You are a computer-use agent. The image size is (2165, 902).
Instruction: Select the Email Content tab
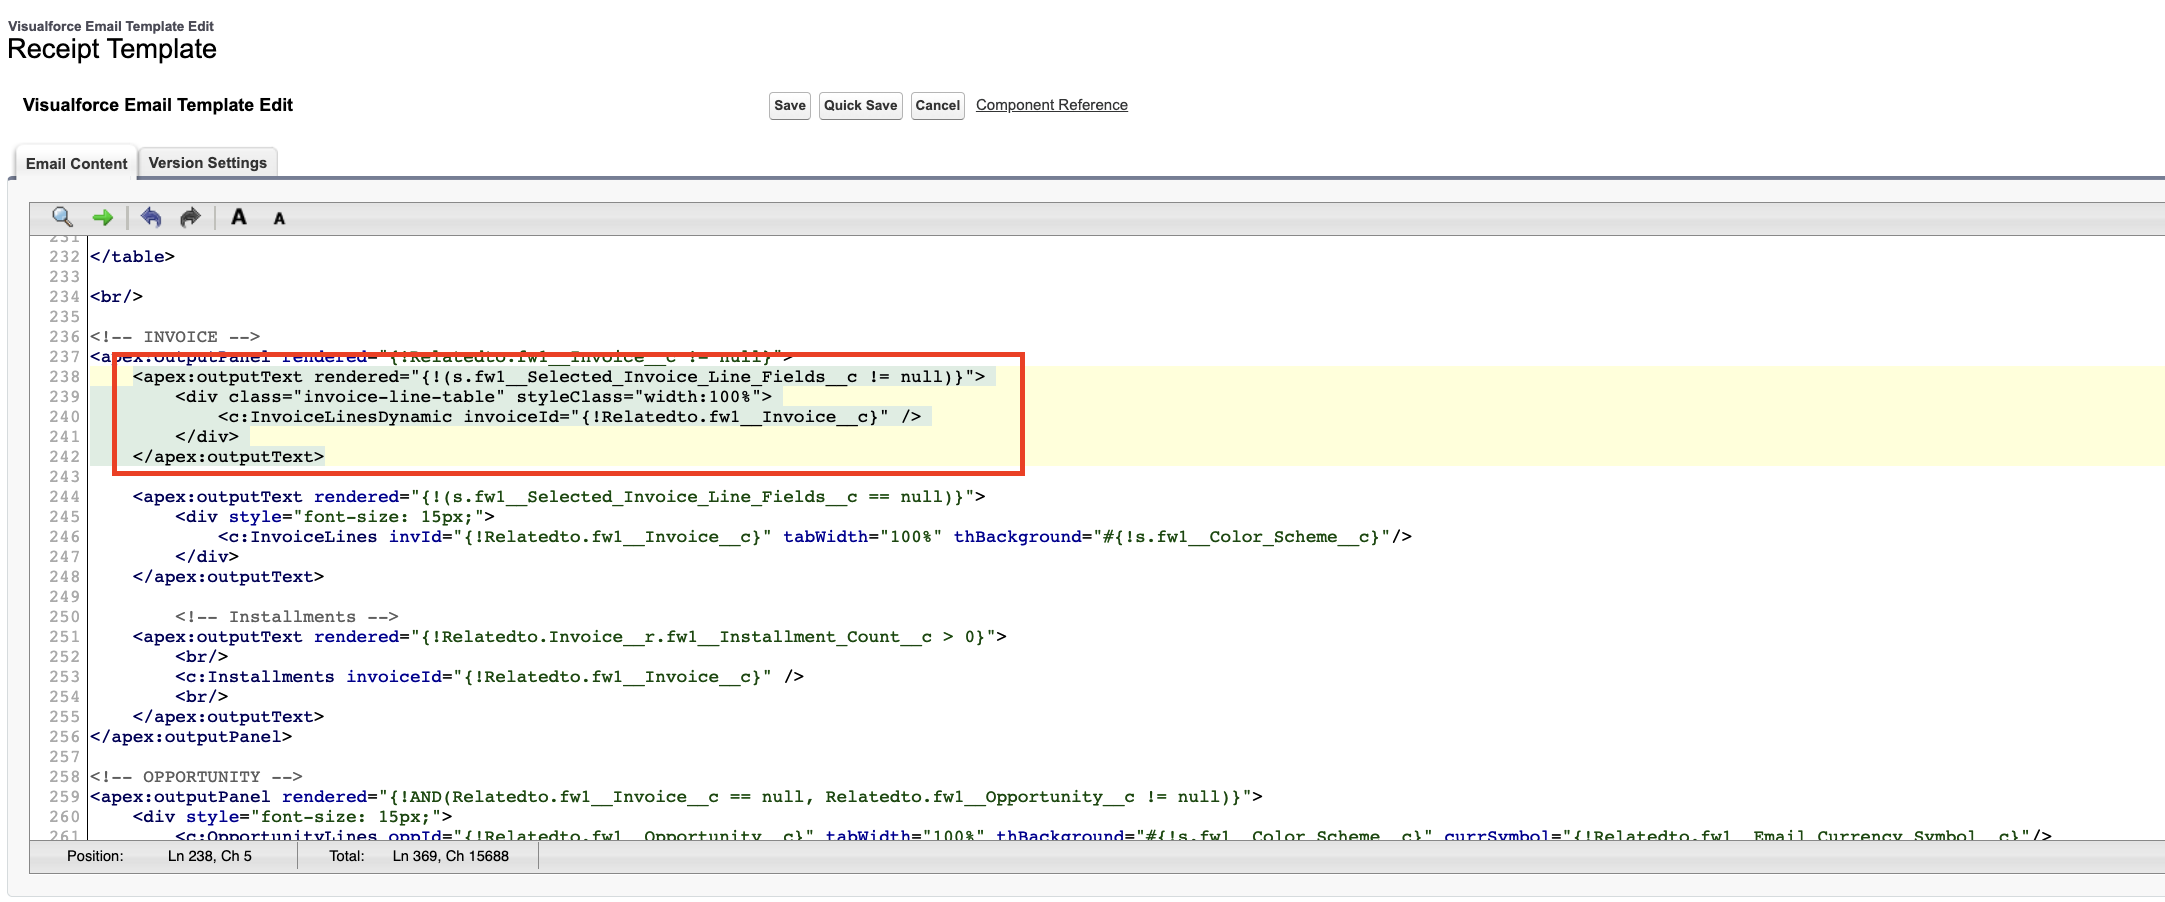(x=76, y=163)
